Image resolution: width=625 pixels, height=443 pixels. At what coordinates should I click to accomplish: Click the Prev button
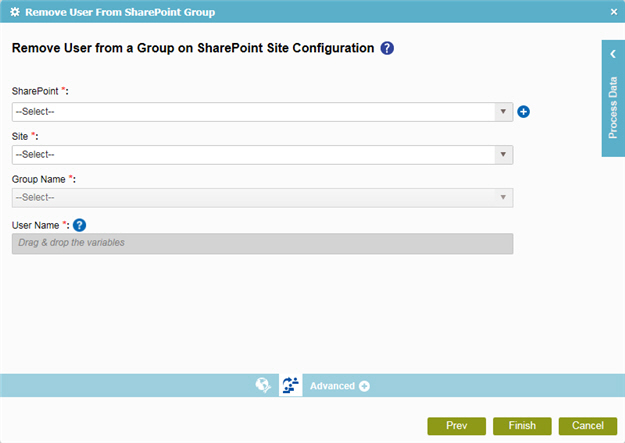click(456, 426)
